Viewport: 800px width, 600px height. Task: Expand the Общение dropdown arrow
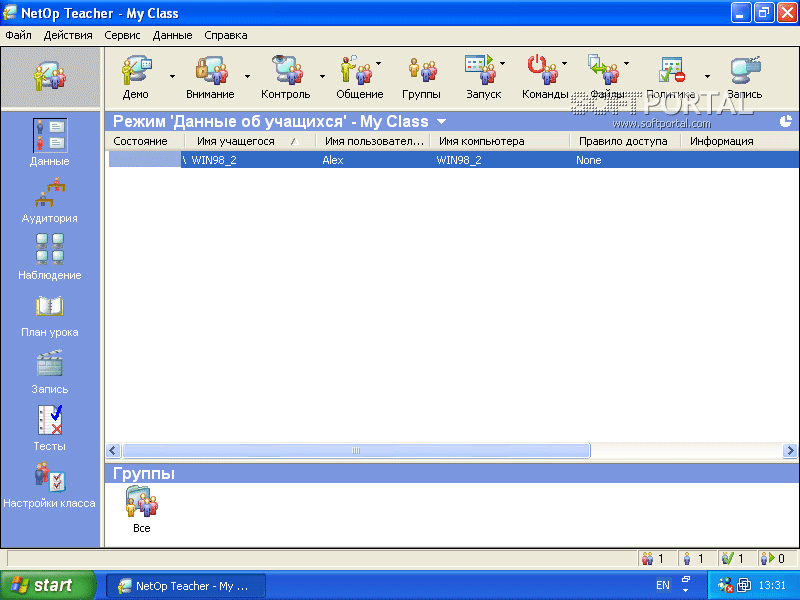(x=379, y=64)
